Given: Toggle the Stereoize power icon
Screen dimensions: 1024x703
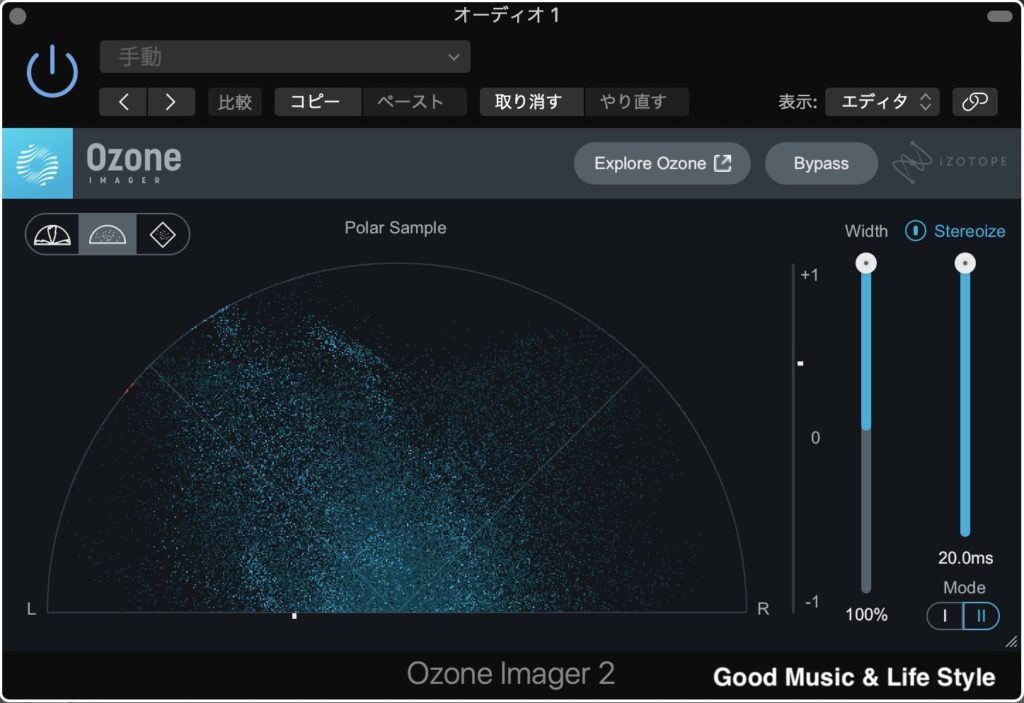Looking at the screenshot, I should point(915,231).
